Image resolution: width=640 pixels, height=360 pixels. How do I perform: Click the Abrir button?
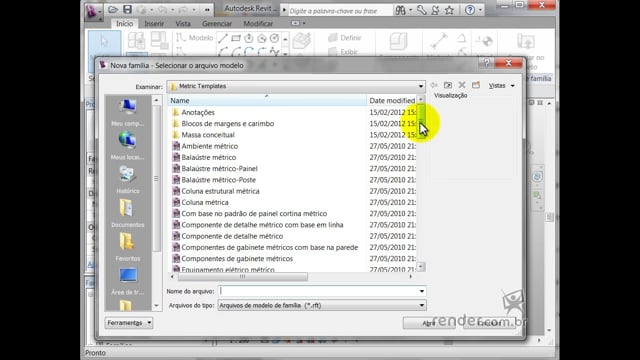[x=429, y=323]
